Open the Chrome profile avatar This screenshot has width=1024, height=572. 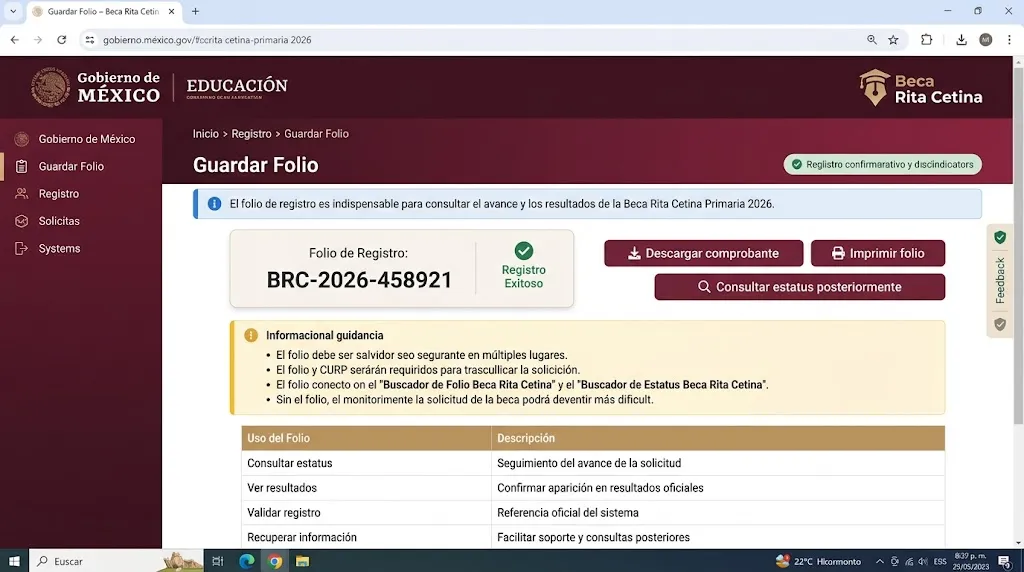(986, 40)
